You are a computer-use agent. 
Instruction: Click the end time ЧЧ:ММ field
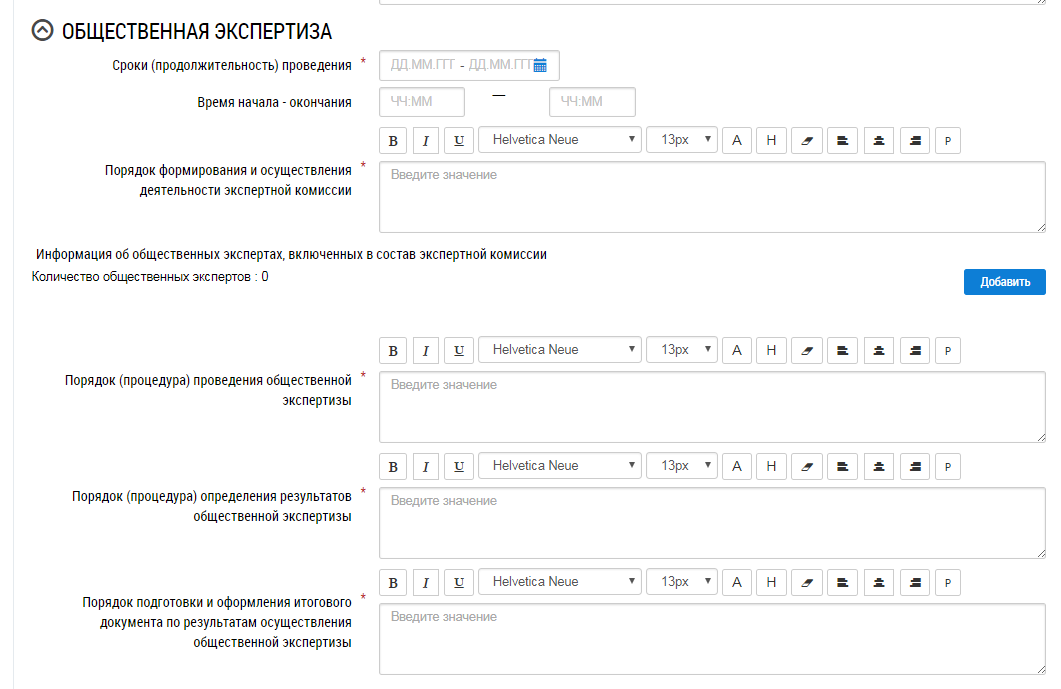tap(592, 102)
